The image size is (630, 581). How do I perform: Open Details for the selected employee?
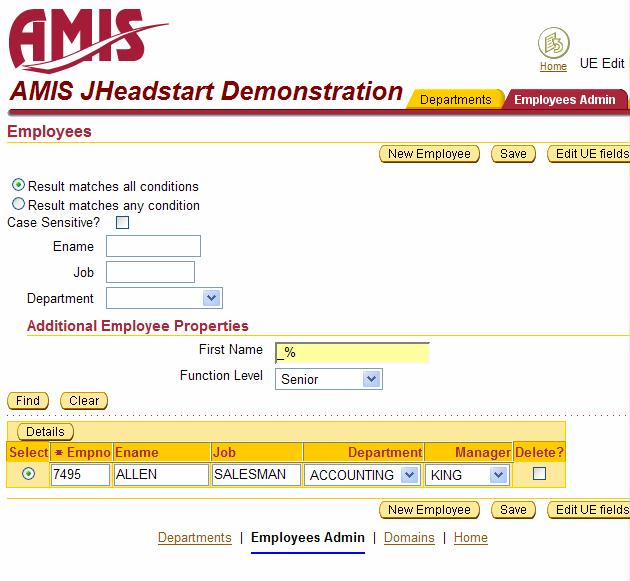pos(45,432)
